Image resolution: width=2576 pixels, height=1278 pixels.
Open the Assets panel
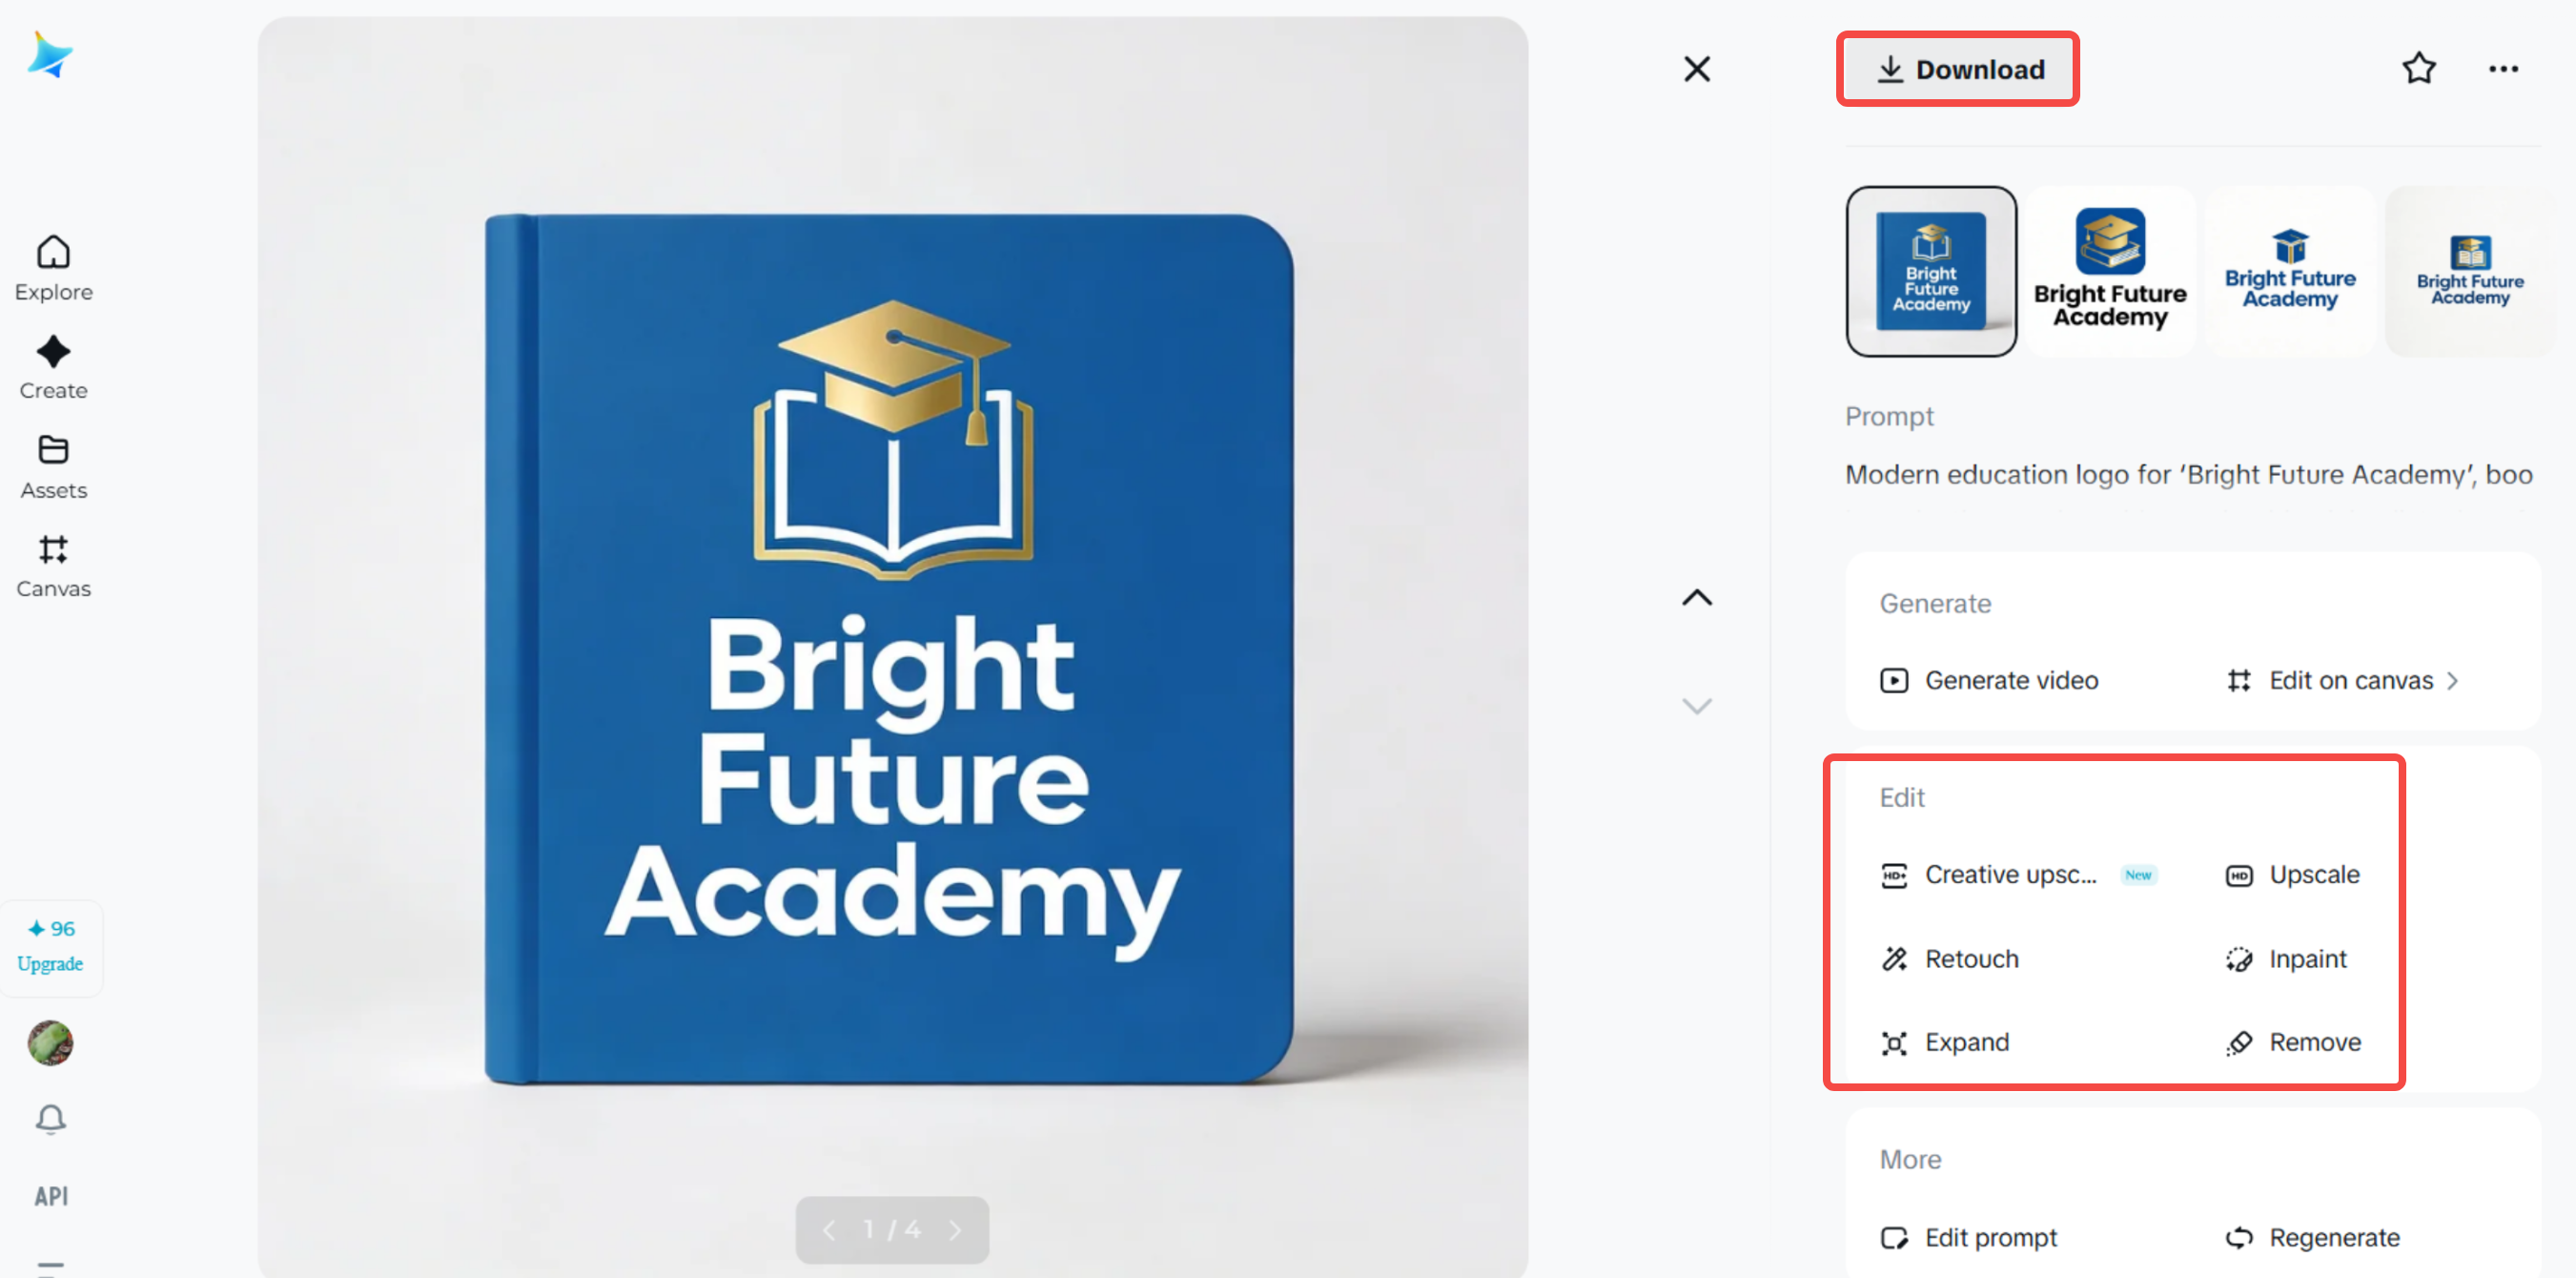(53, 466)
